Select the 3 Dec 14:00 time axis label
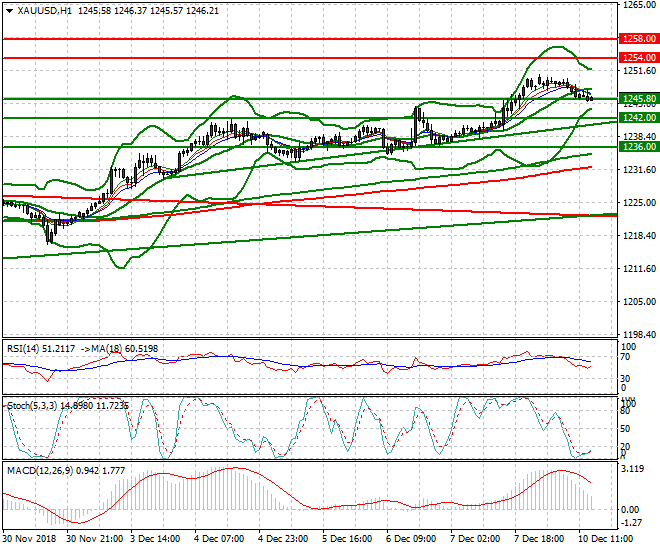Image resolution: width=660 pixels, height=550 pixels. [155, 539]
